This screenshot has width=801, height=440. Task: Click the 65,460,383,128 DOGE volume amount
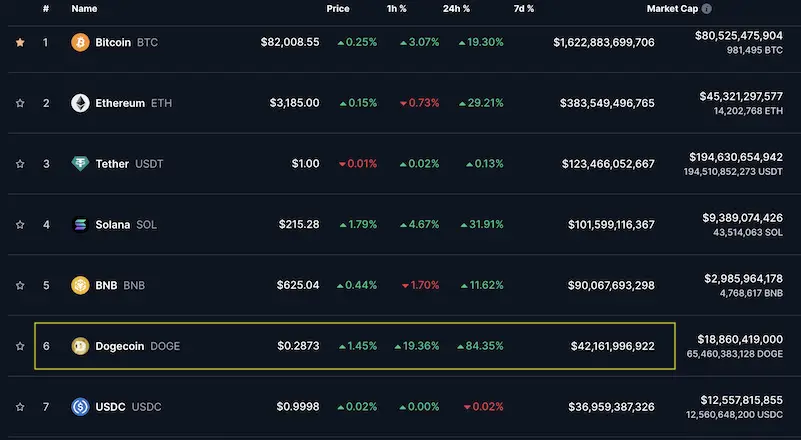[735, 354]
